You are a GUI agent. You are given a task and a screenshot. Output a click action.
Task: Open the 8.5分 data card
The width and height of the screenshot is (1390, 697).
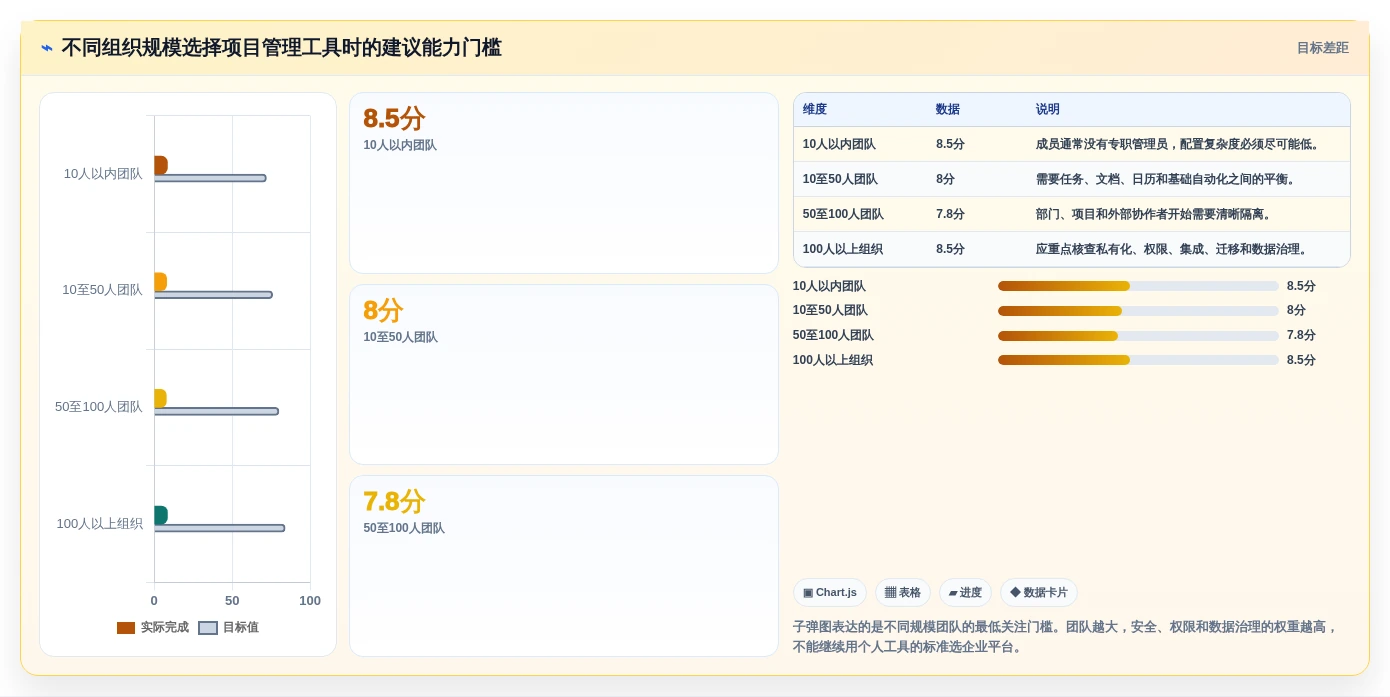(x=564, y=183)
